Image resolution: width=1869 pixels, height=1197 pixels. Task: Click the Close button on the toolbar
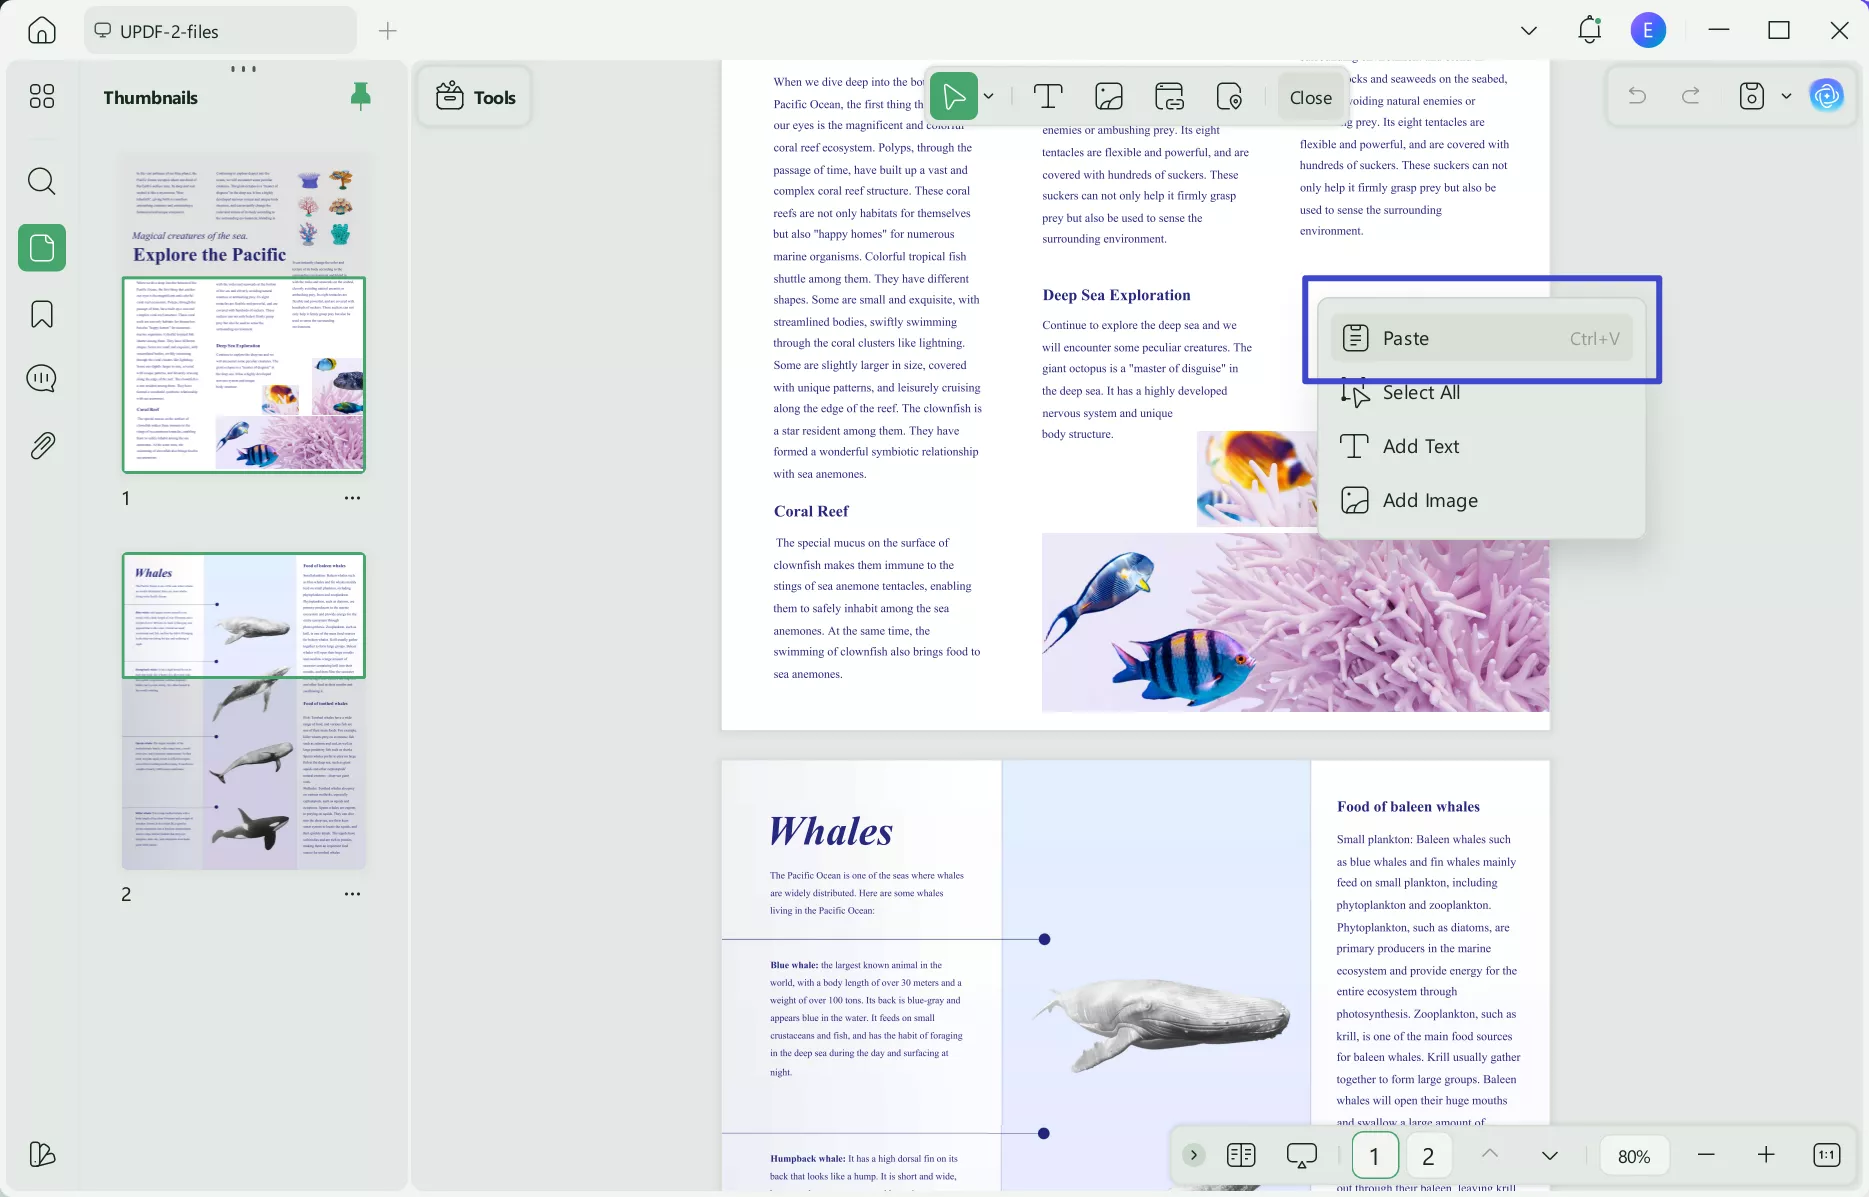1310,96
